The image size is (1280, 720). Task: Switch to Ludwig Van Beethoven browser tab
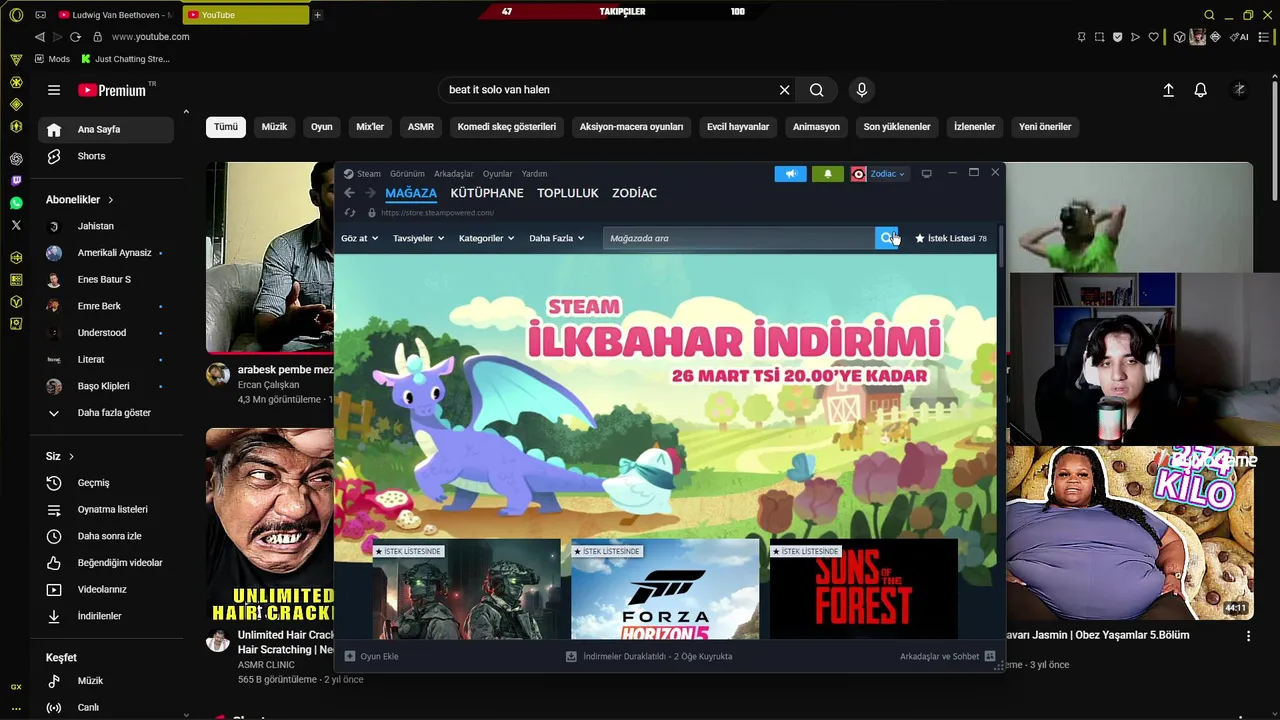115,15
